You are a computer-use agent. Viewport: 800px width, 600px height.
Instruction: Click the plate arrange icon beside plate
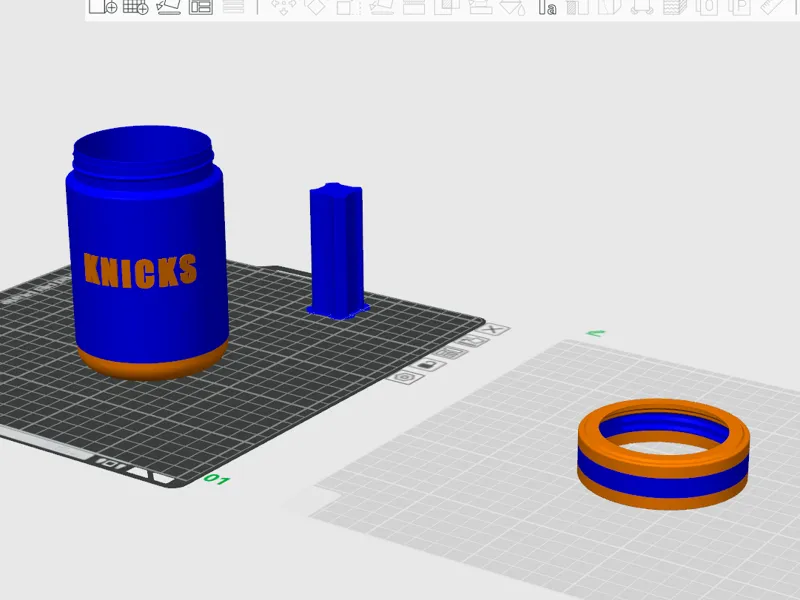tap(449, 353)
